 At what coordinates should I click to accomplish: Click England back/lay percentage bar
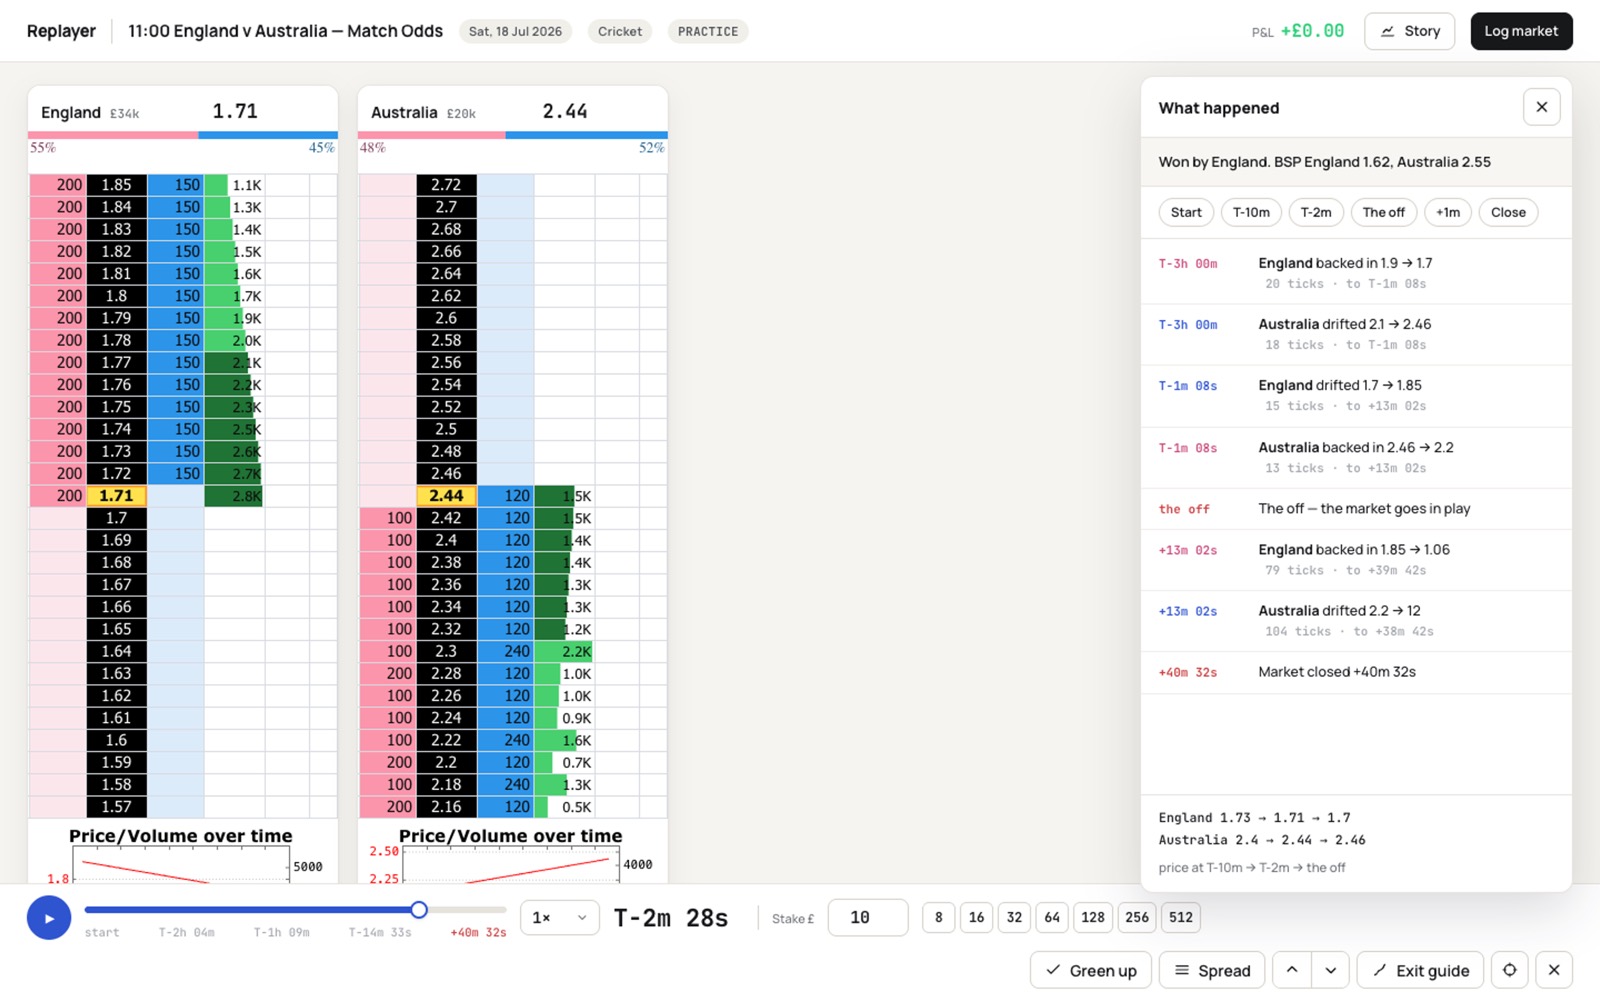click(183, 135)
